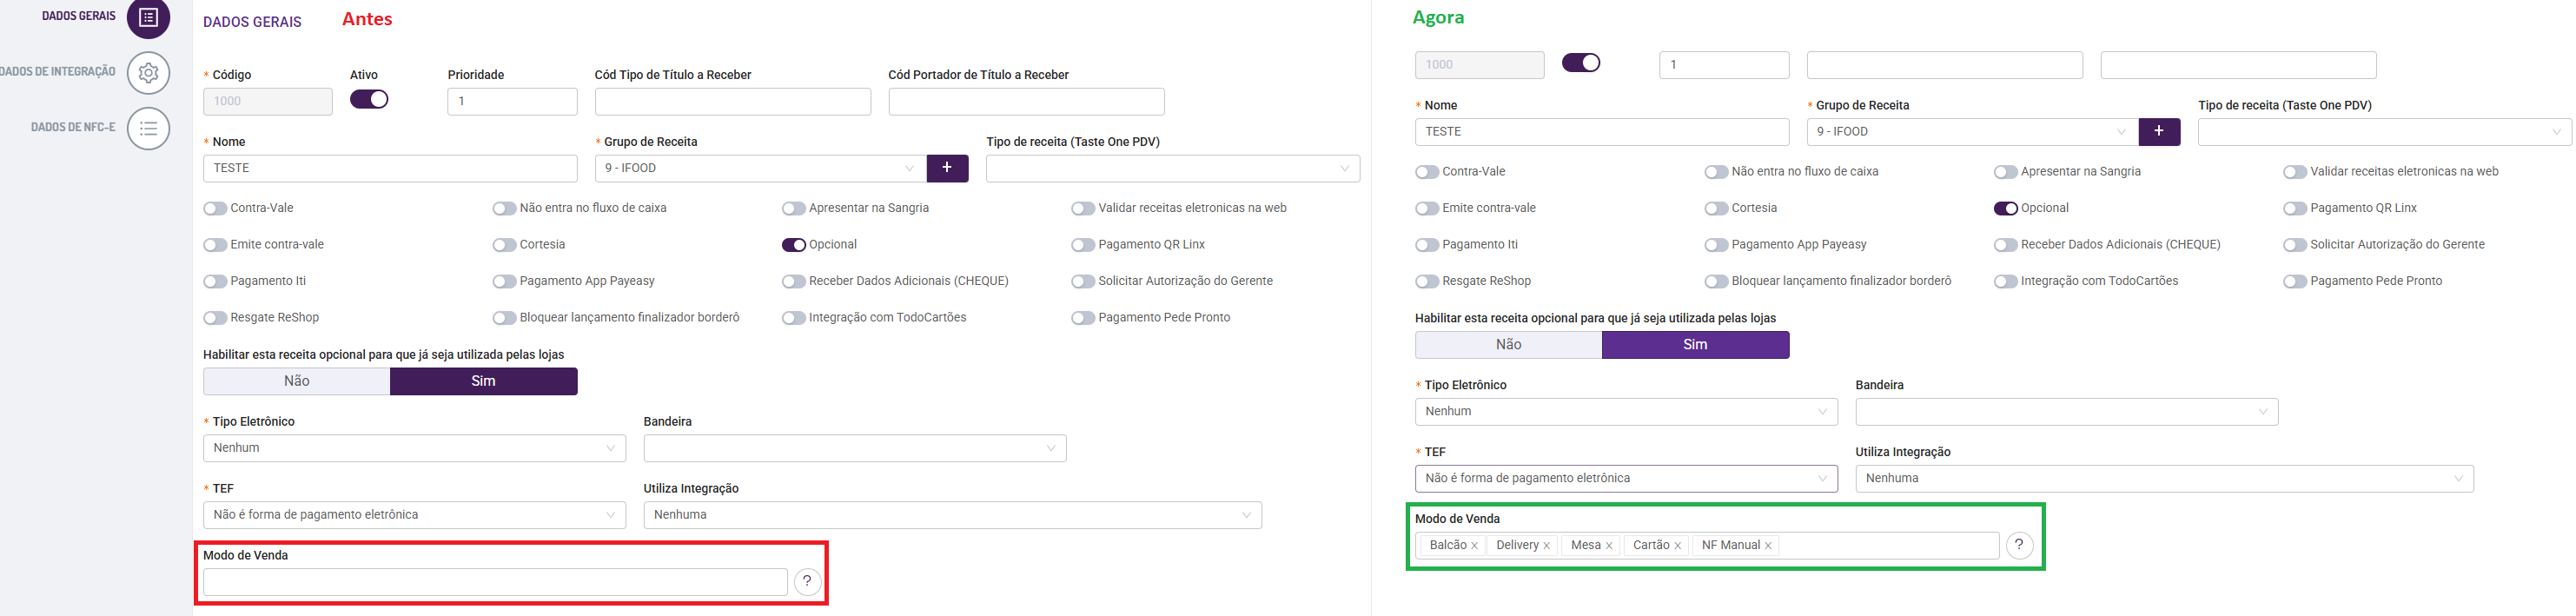Open Dados de Integração gear icon
The width and height of the screenshot is (2576, 616).
coord(148,73)
